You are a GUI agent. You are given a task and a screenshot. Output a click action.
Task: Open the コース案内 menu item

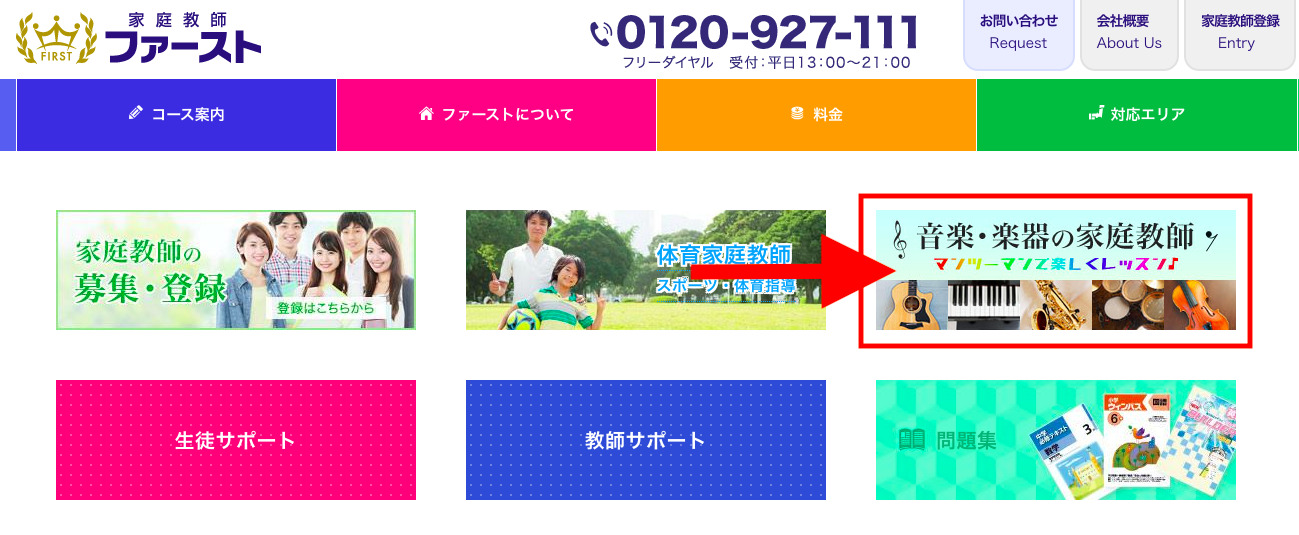click(176, 114)
